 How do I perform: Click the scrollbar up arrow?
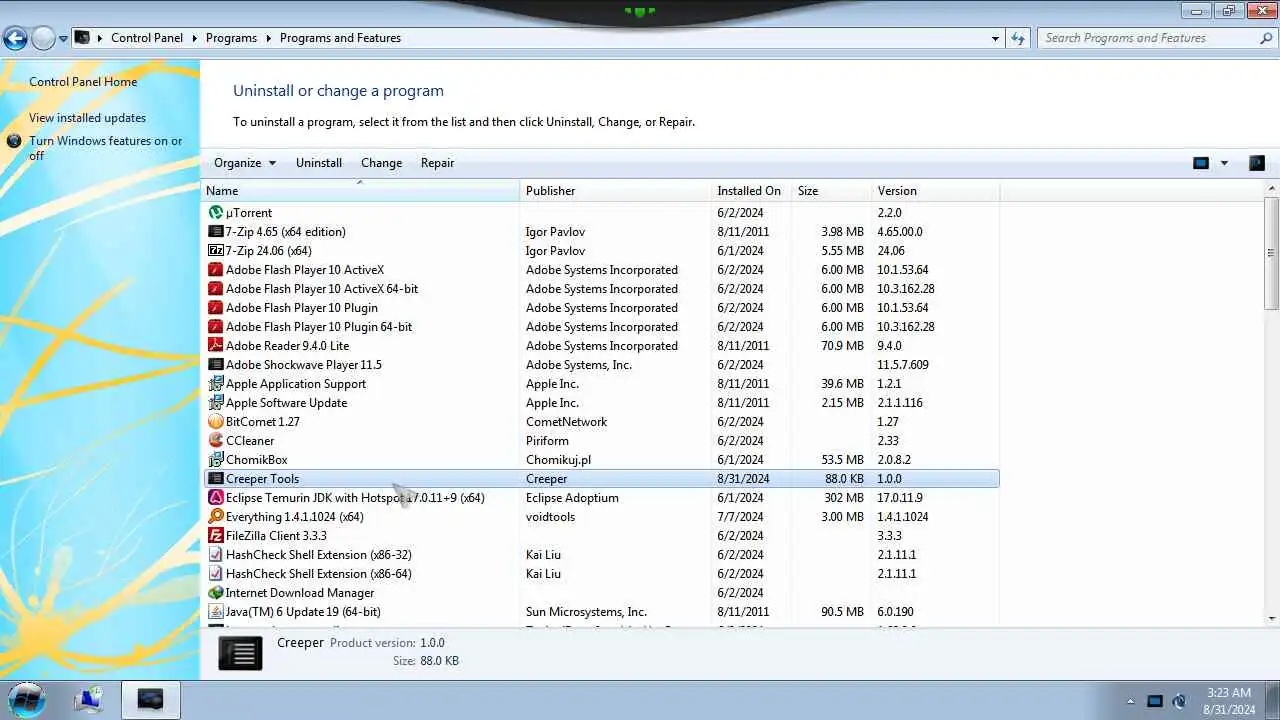point(1271,188)
